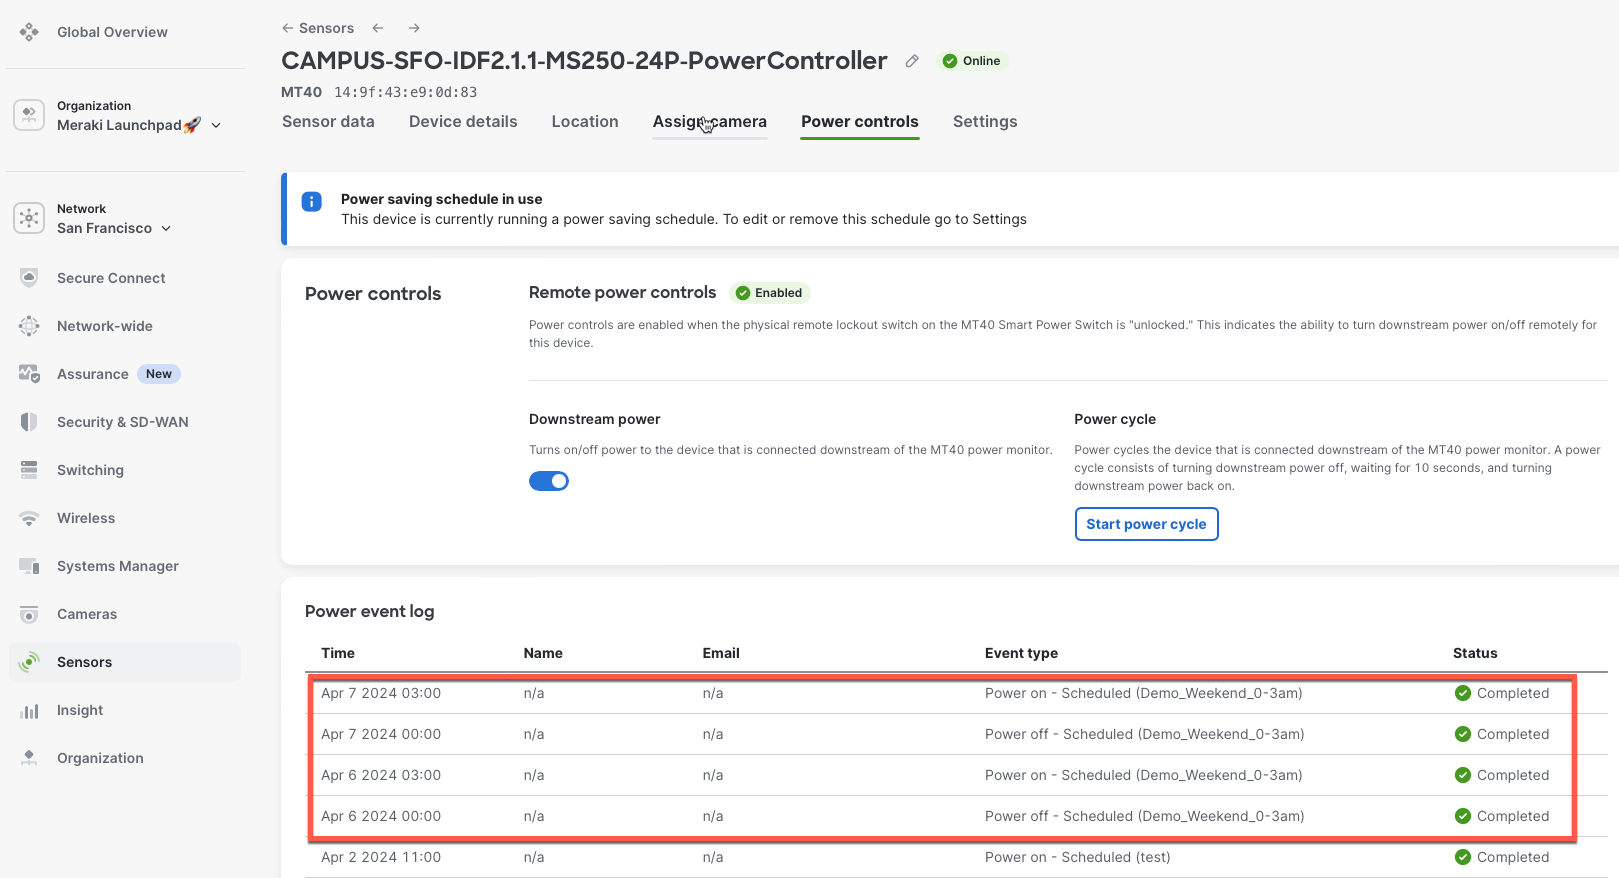The width and height of the screenshot is (1619, 878).
Task: Click the pencil edit icon beside device name
Action: tap(912, 61)
